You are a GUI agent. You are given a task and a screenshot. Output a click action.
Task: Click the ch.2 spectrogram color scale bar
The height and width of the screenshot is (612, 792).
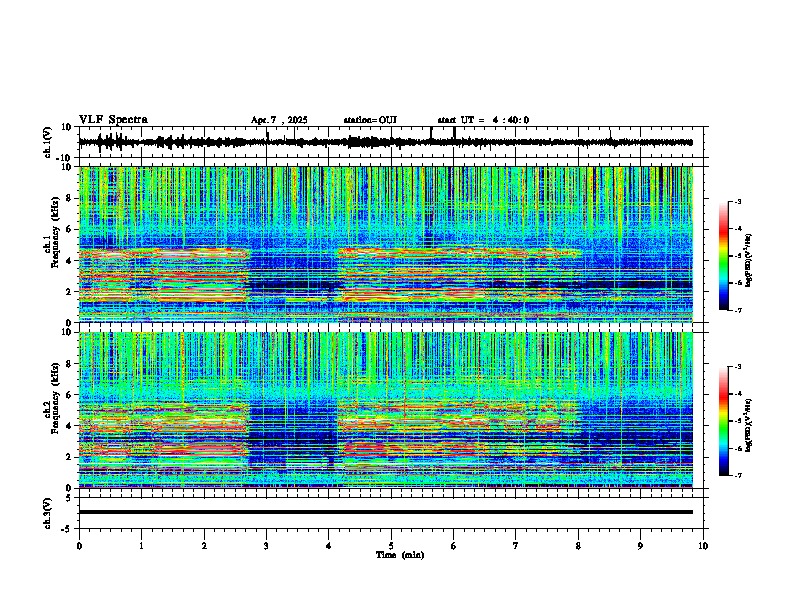pos(724,421)
